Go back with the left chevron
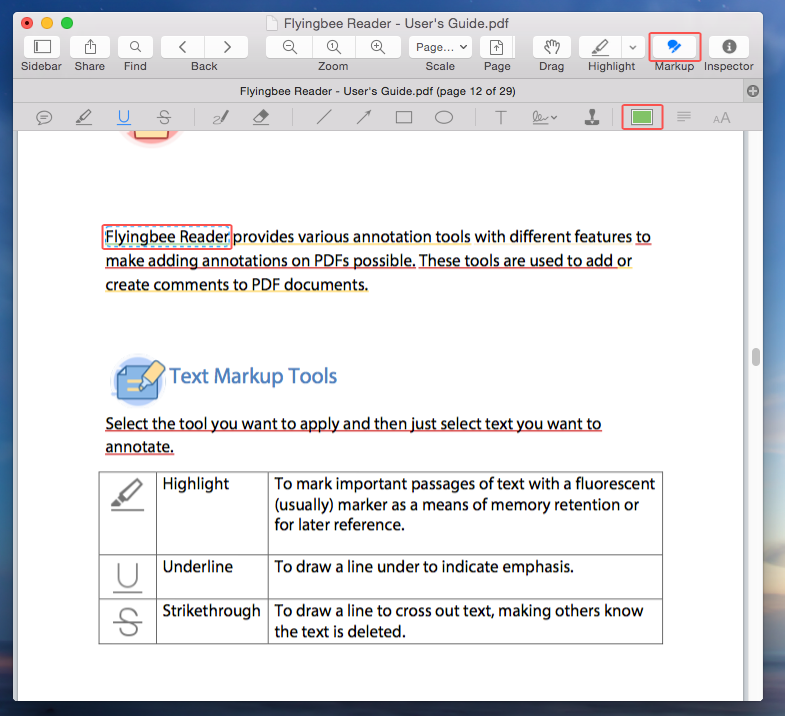Screen dimensions: 785x716 pyautogui.click(x=183, y=47)
